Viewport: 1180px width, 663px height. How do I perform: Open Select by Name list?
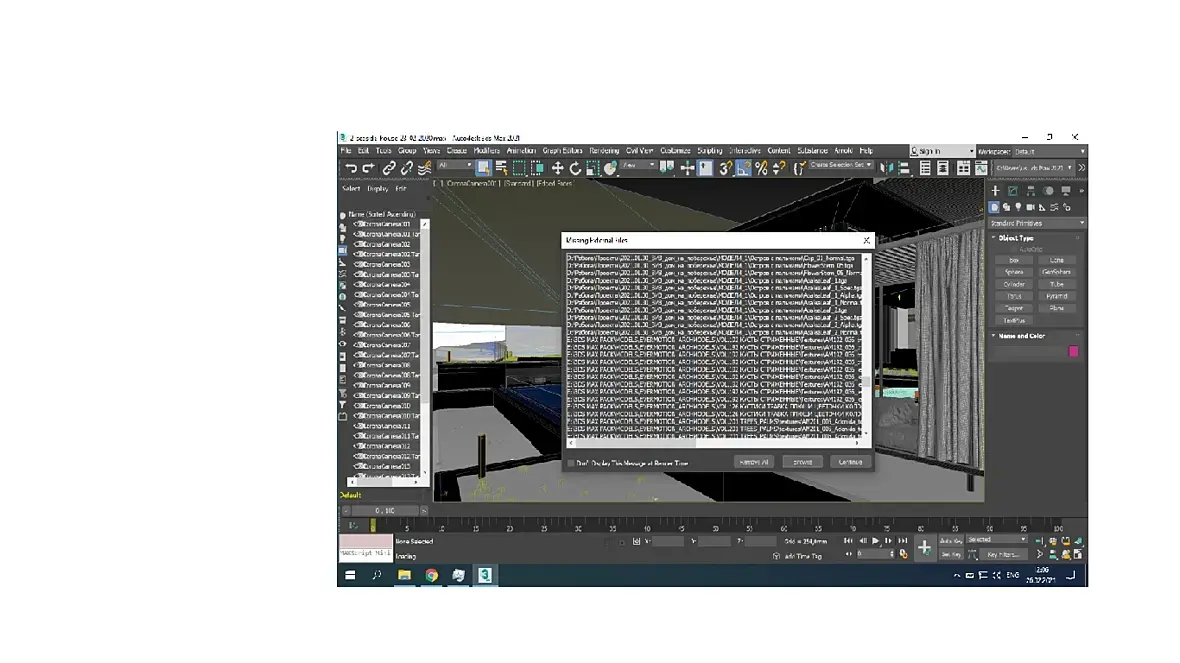[x=501, y=168]
